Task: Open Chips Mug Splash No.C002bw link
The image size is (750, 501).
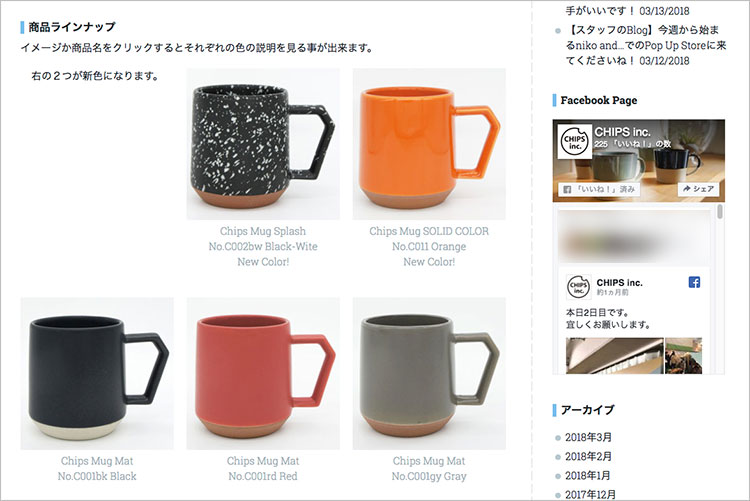Action: coord(263,246)
